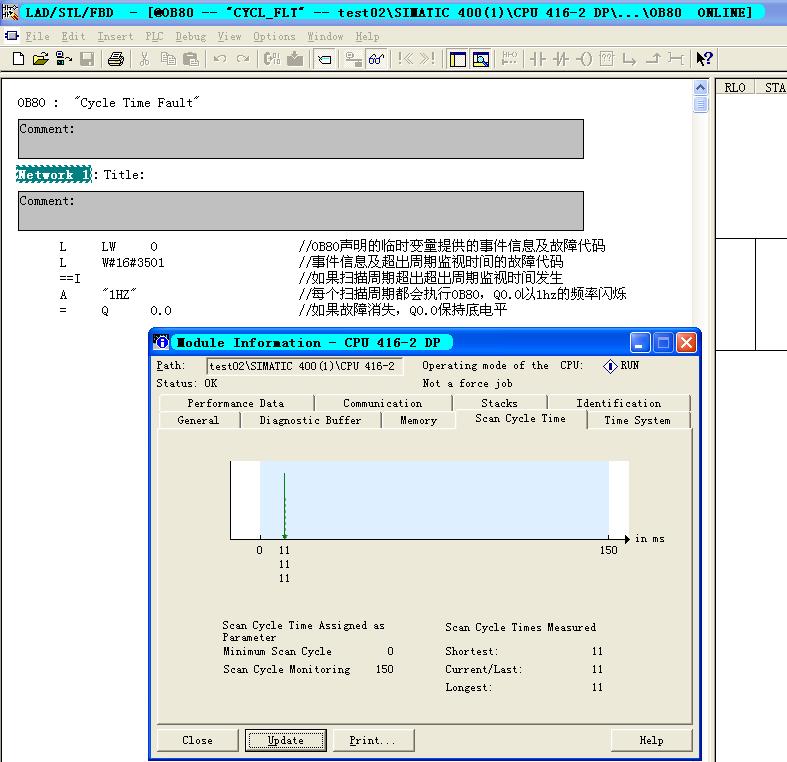Click the OB80 block comment box

point(301,139)
